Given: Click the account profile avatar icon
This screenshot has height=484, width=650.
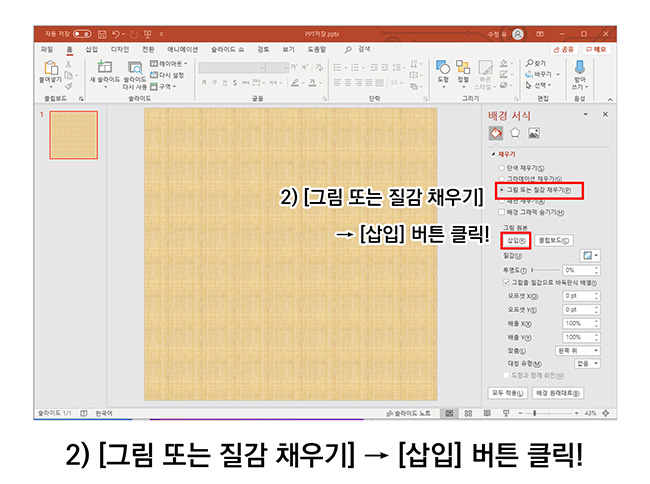Looking at the screenshot, I should tap(518, 34).
